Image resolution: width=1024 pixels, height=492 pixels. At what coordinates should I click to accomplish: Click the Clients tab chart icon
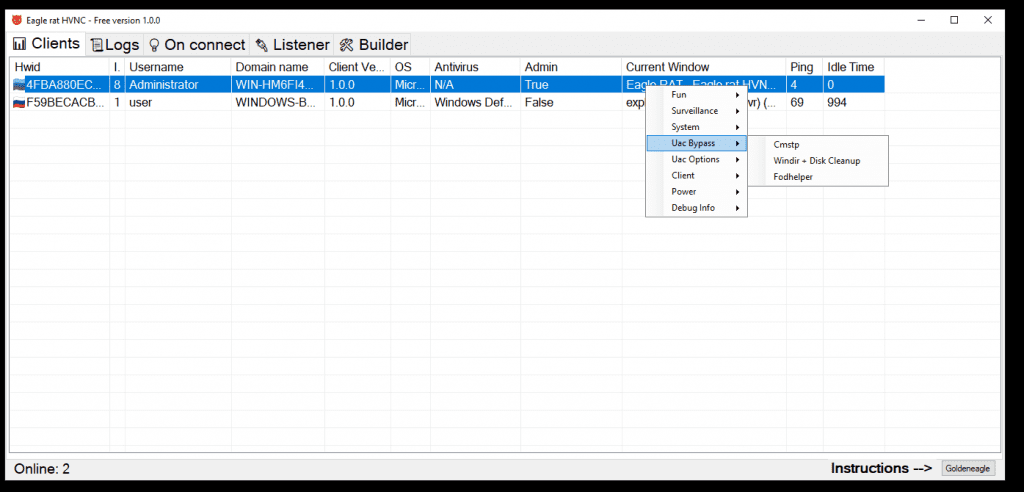click(x=20, y=44)
